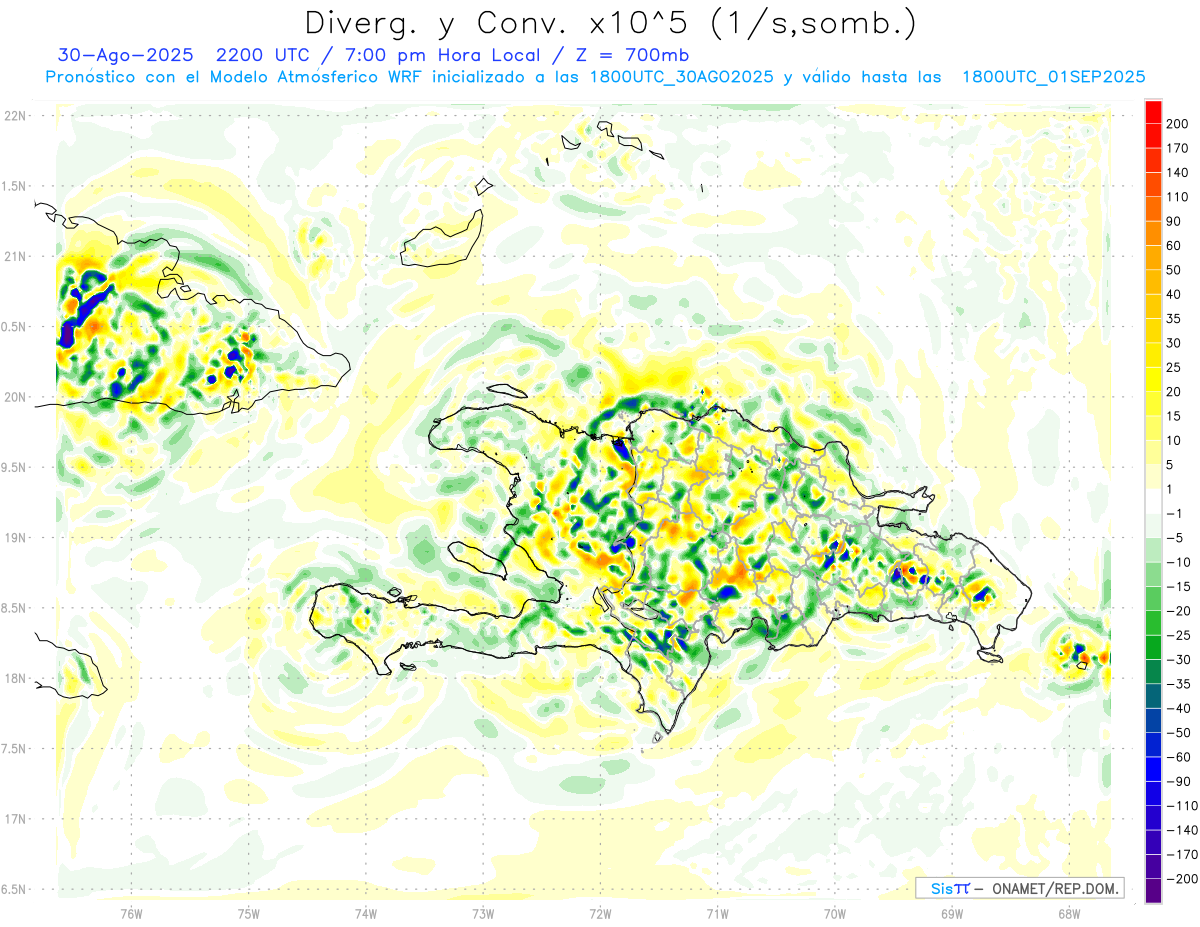
Task: Click the 17N latitude label
Action: click(15, 819)
